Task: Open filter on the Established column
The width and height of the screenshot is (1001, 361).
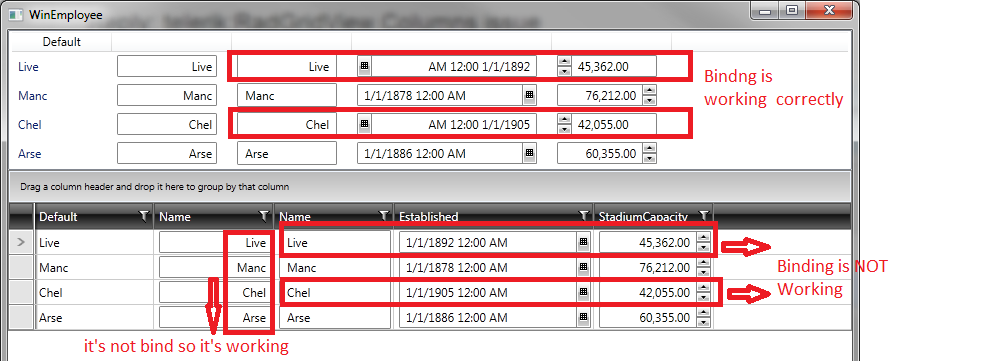Action: point(583,216)
